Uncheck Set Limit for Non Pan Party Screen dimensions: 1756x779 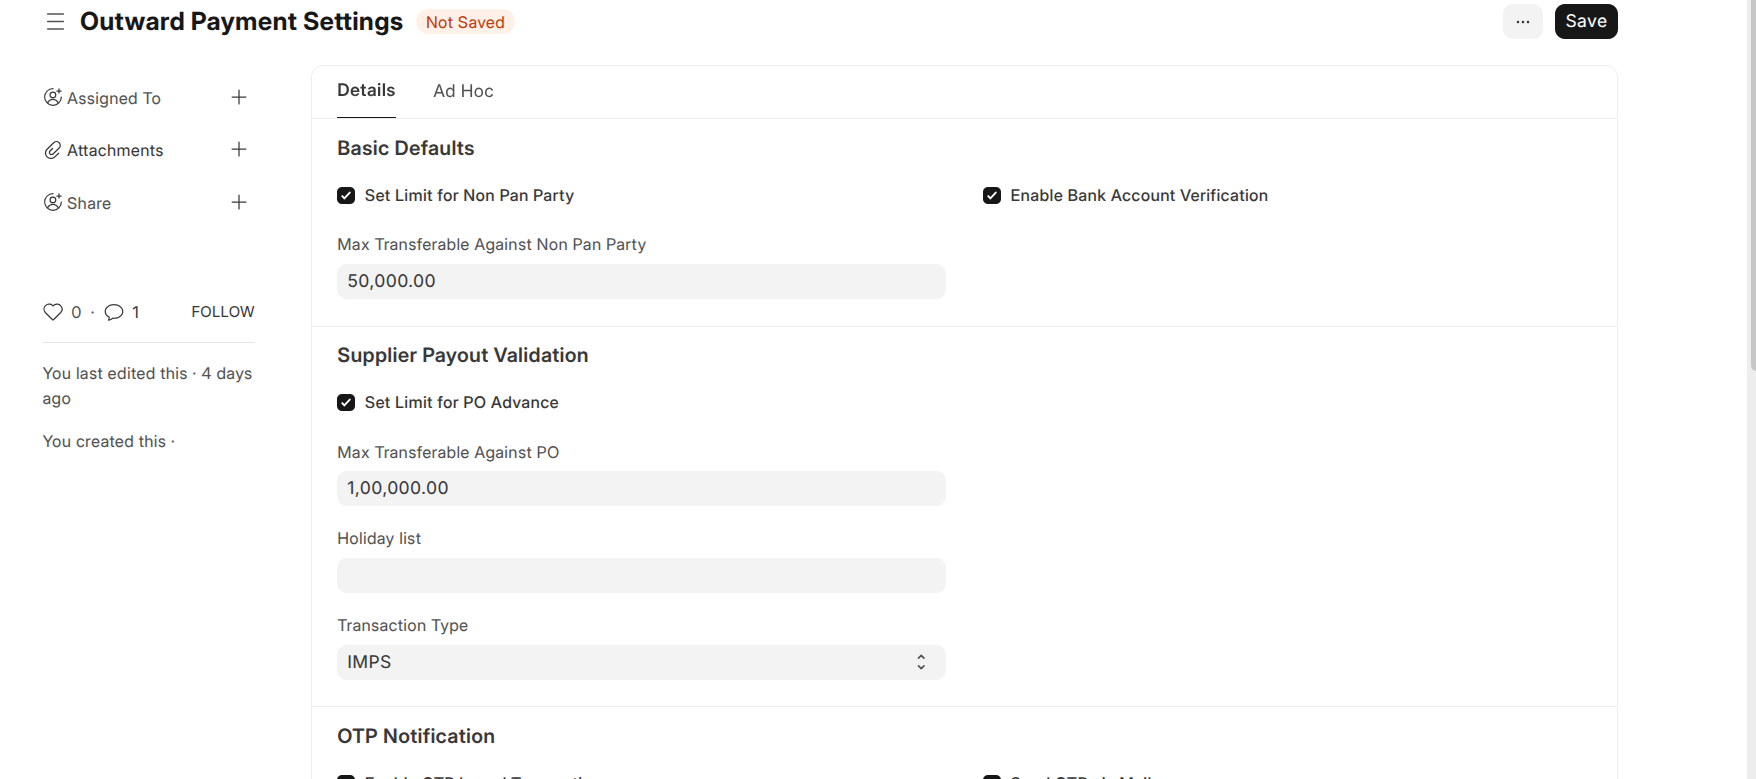(x=346, y=196)
